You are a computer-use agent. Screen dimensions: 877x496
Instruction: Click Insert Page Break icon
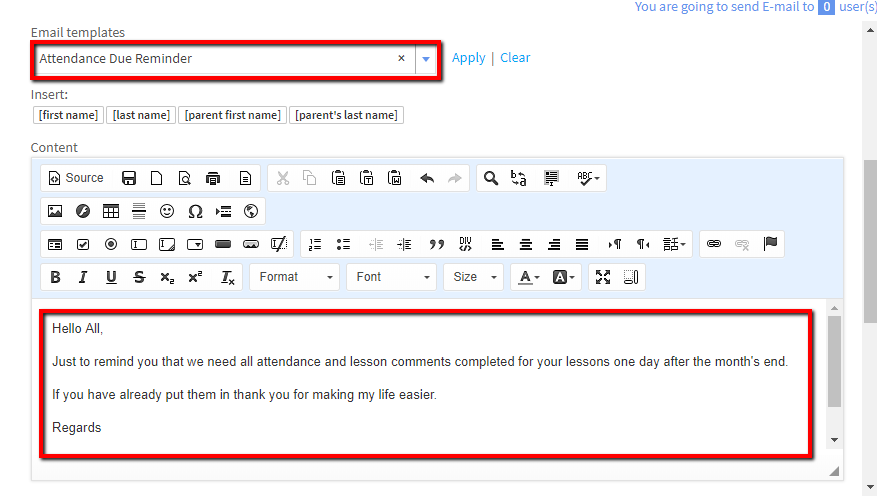(223, 211)
